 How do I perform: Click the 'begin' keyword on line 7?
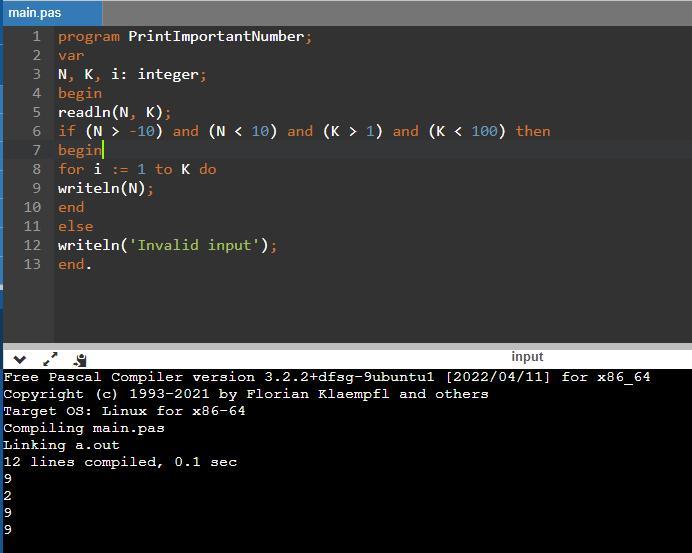click(x=80, y=150)
